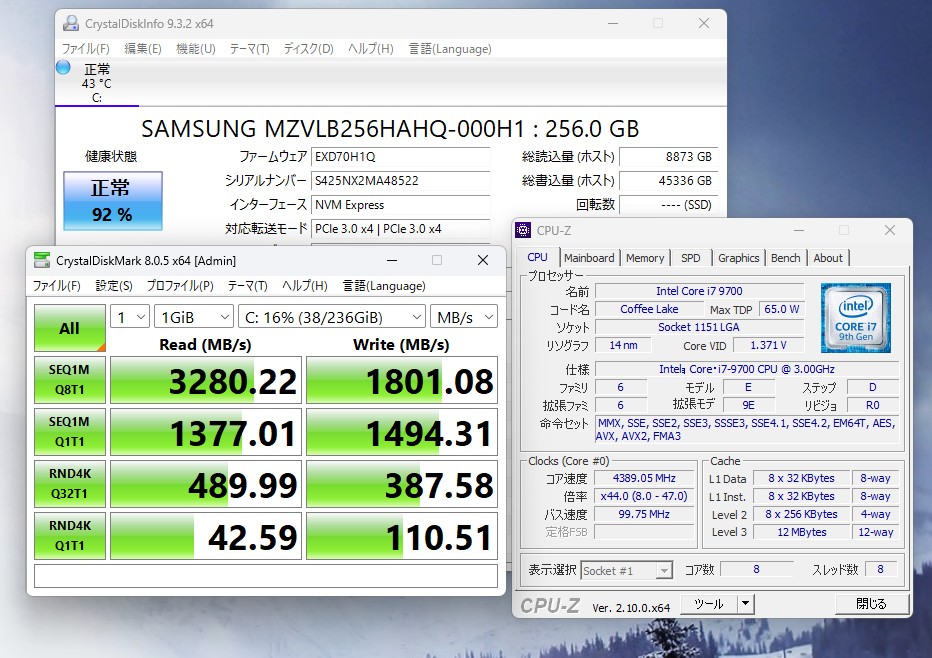The image size is (932, 658).
Task: Run the SEQ1M Q8T1 benchmark test
Action: 70,380
